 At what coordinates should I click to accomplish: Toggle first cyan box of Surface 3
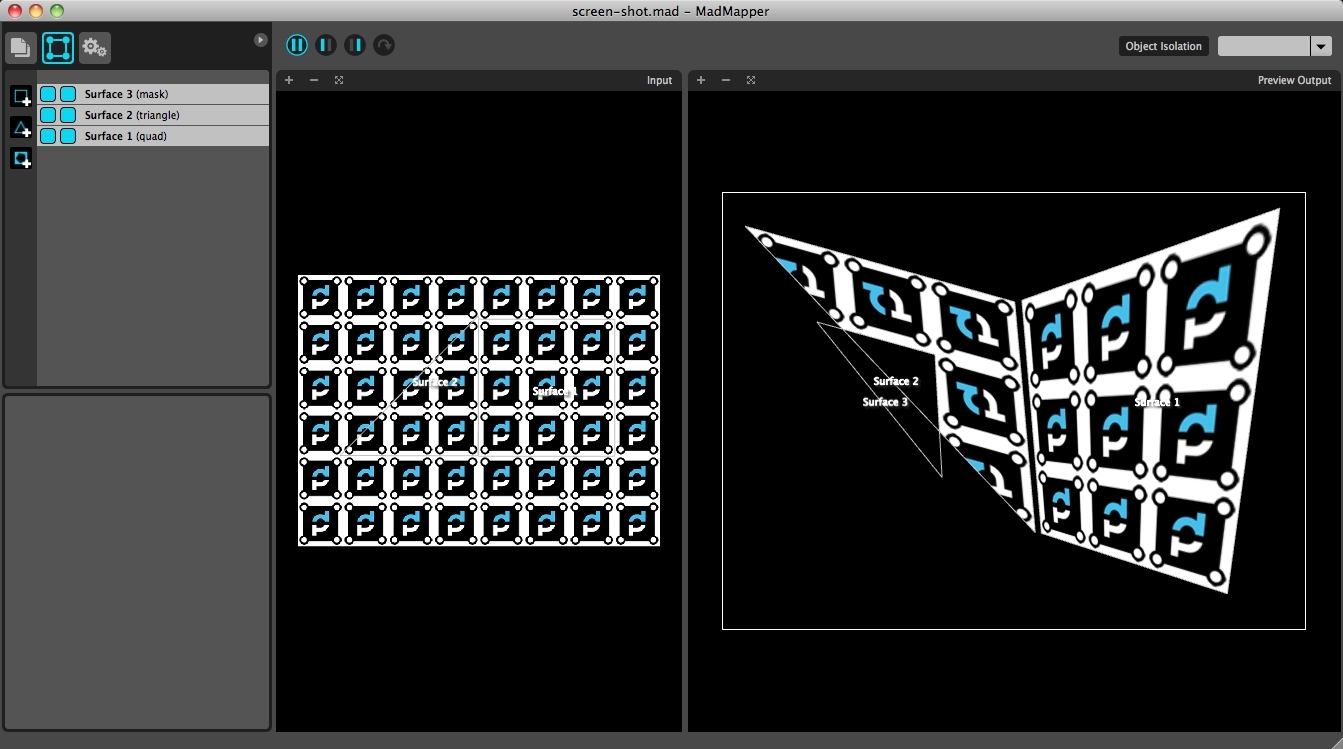click(x=48, y=94)
